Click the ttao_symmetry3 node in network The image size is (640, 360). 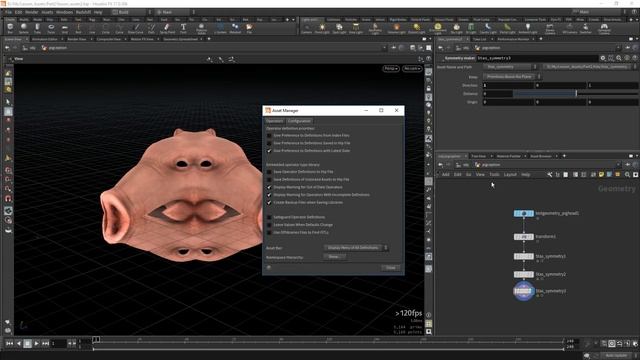[524, 291]
